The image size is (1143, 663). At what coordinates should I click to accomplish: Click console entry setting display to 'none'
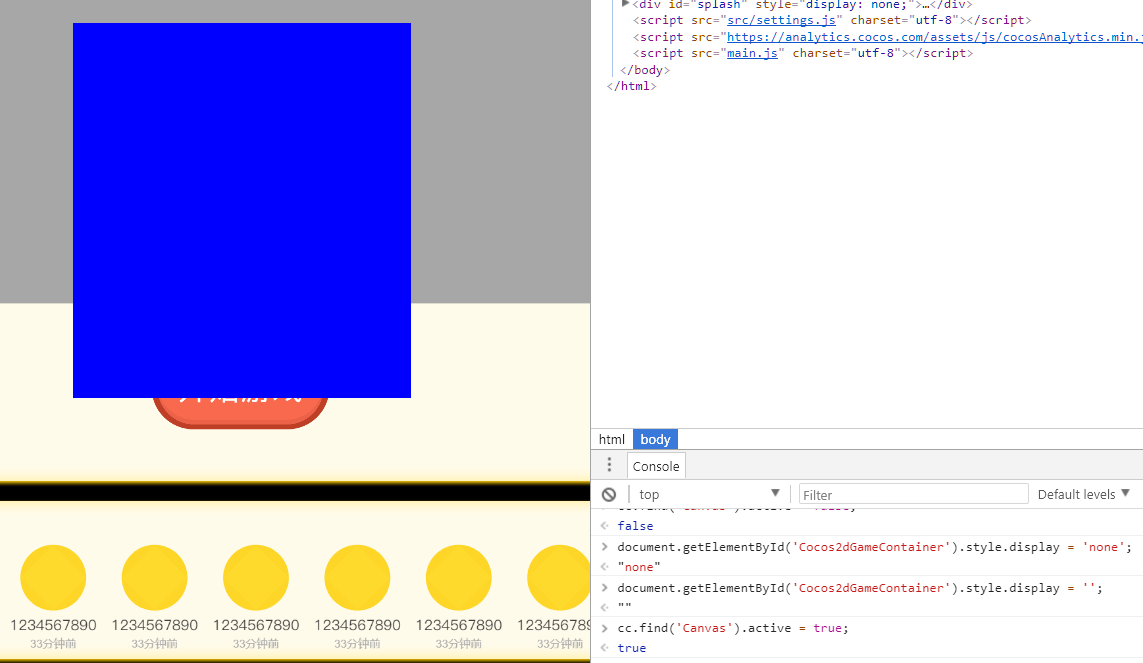click(x=874, y=547)
